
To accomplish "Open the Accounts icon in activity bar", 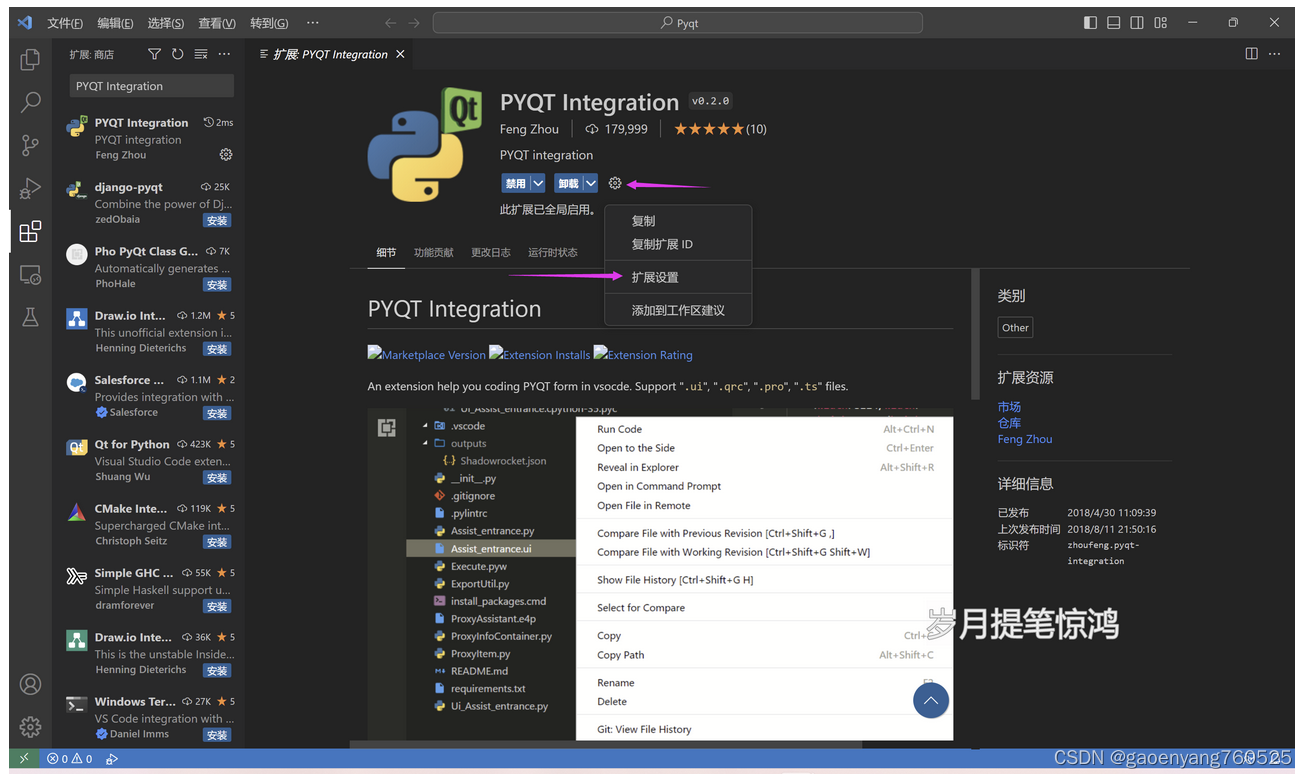I will pyautogui.click(x=30, y=684).
